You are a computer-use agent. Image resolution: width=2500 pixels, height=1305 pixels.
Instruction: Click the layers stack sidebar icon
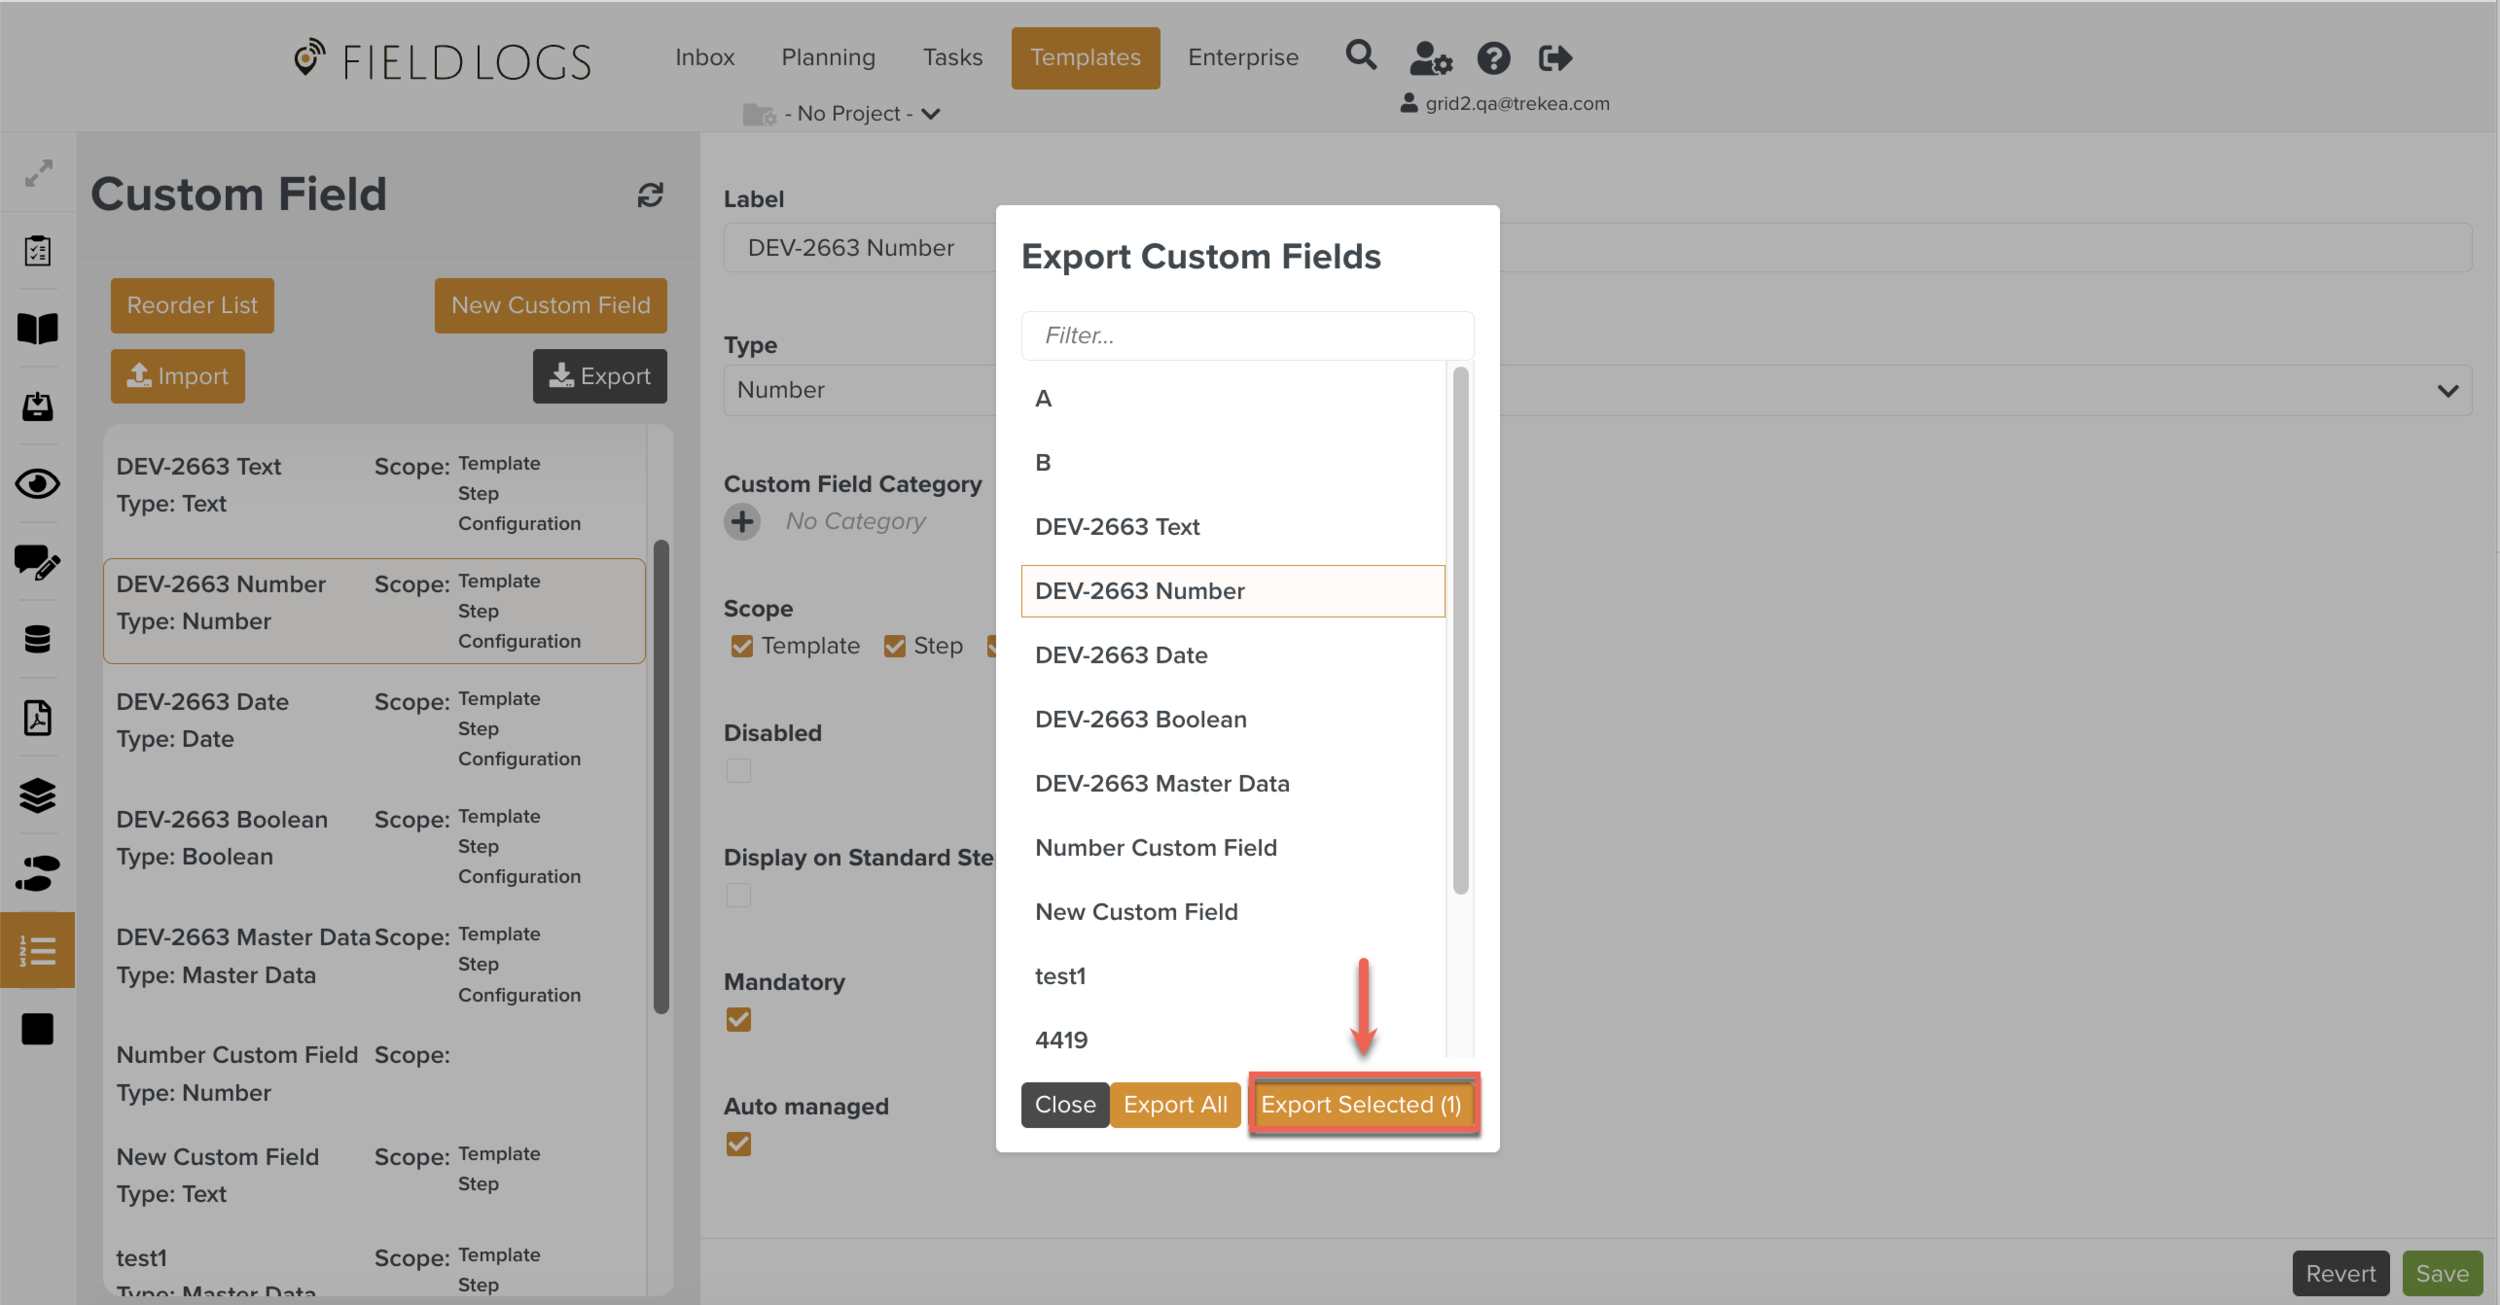(x=38, y=796)
